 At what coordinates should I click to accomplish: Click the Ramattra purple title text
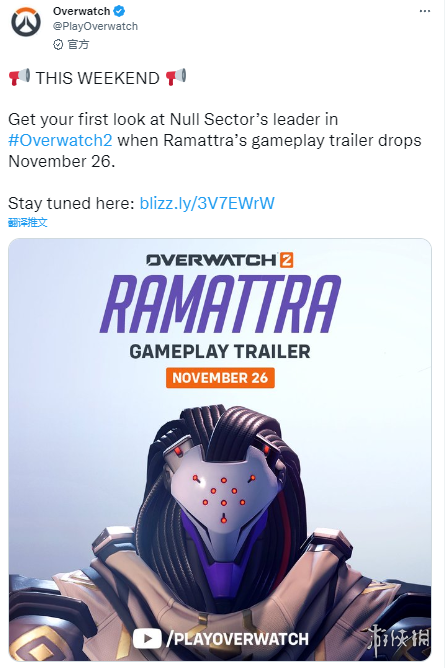pyautogui.click(x=220, y=304)
